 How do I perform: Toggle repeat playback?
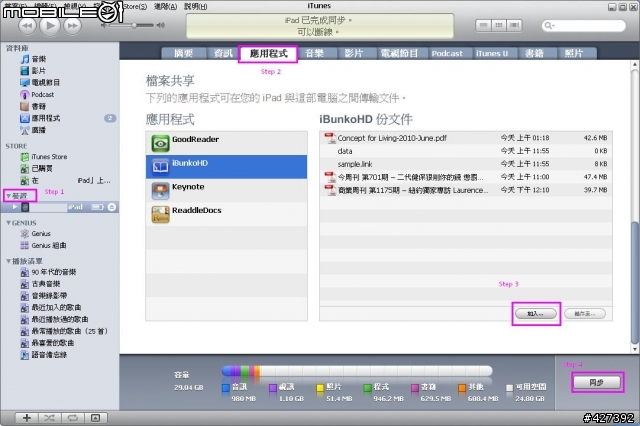[73, 418]
